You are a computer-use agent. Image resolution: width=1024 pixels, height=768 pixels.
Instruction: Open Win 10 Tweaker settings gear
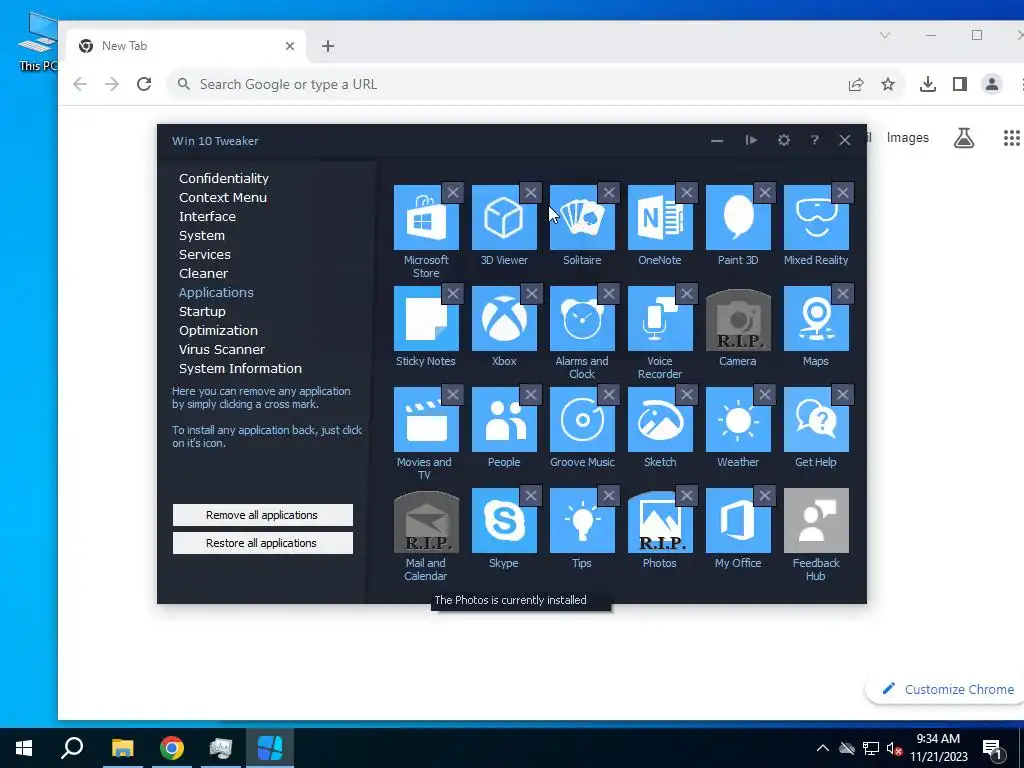(x=784, y=140)
